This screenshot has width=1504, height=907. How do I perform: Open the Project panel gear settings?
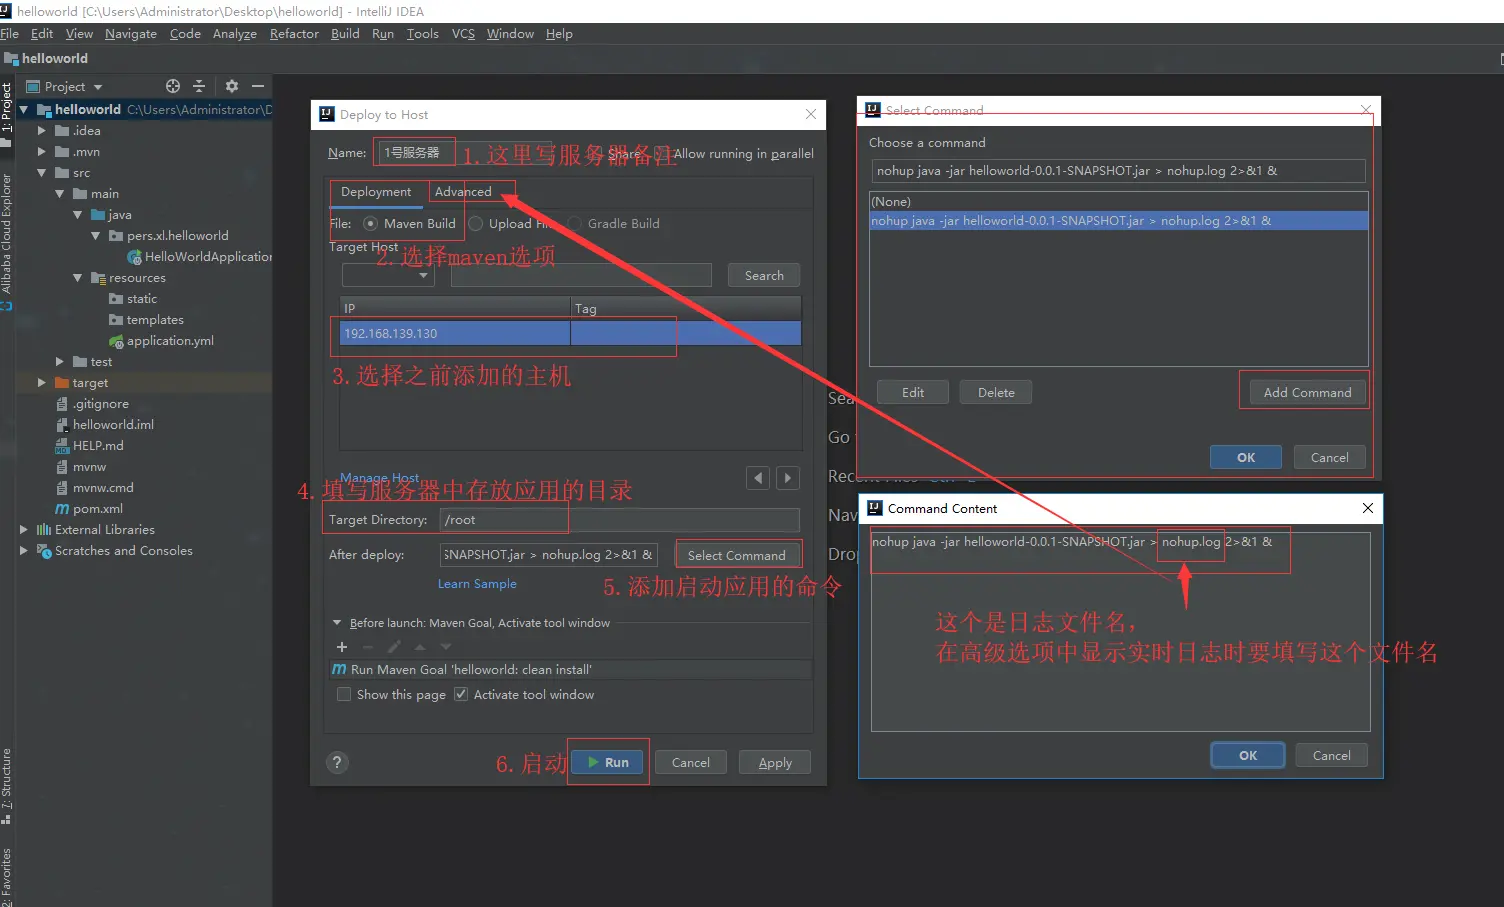[x=232, y=86]
